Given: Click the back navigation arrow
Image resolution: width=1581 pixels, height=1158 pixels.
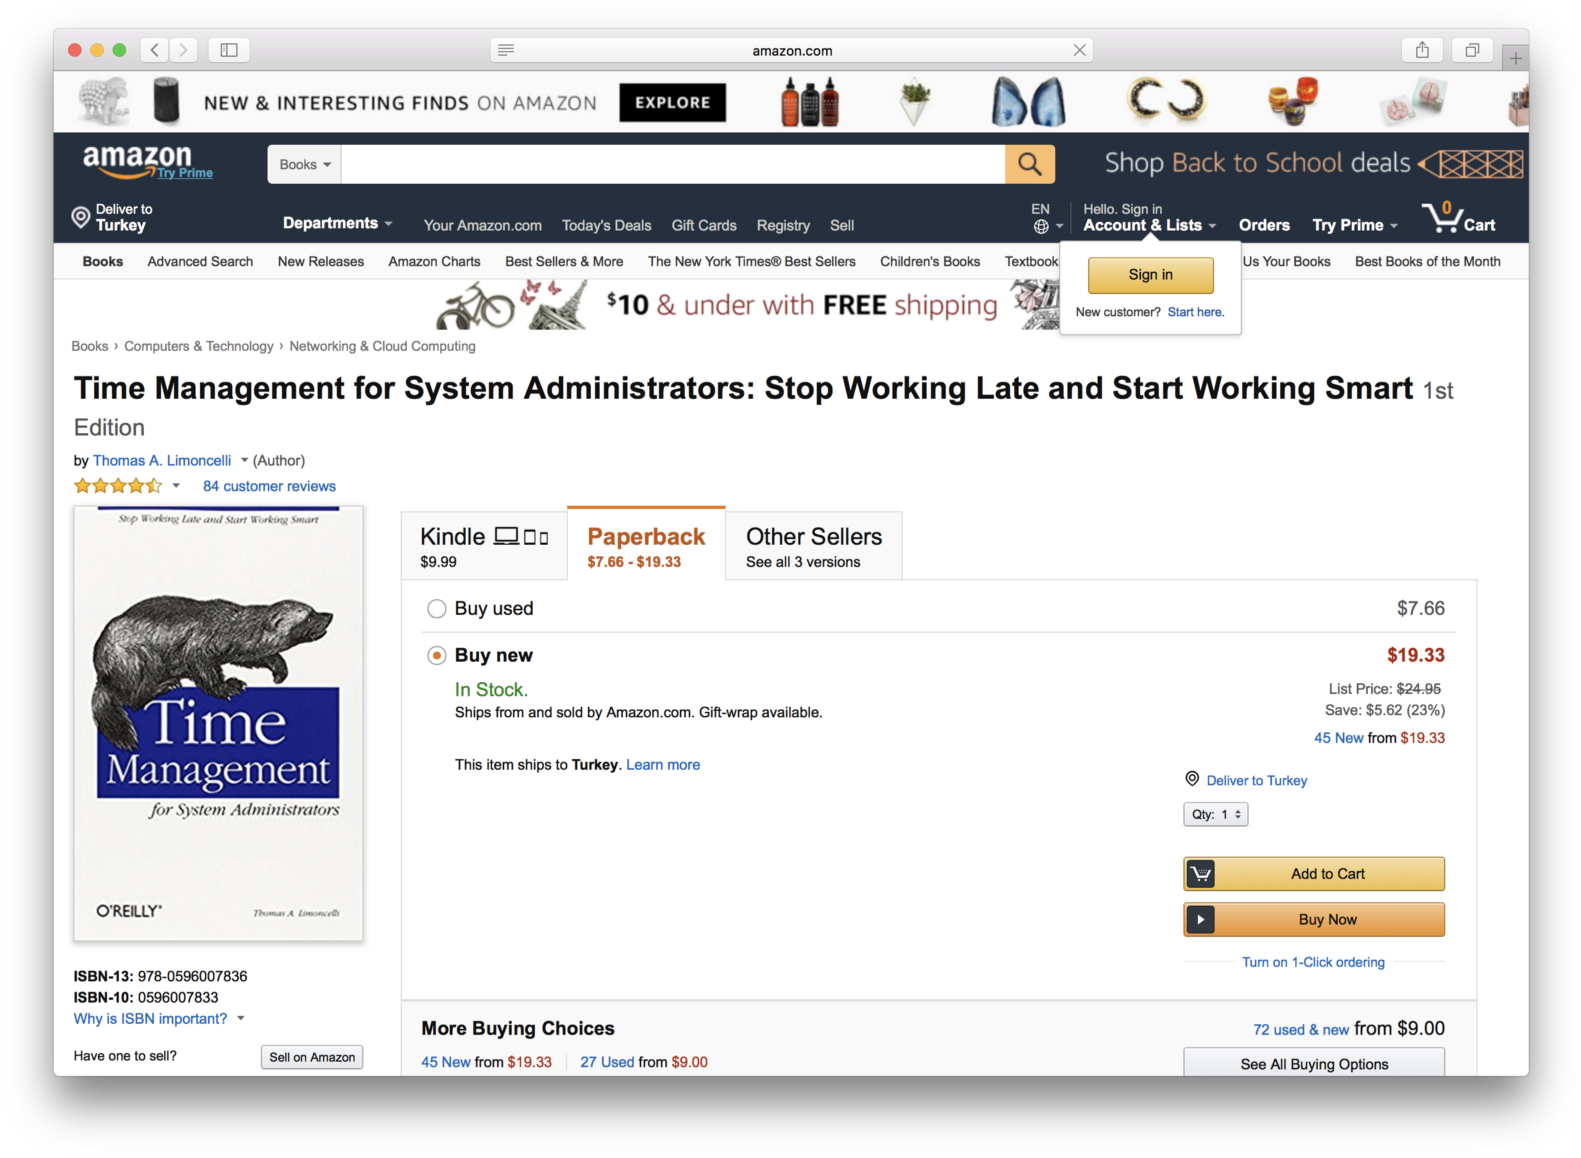Looking at the screenshot, I should (154, 49).
